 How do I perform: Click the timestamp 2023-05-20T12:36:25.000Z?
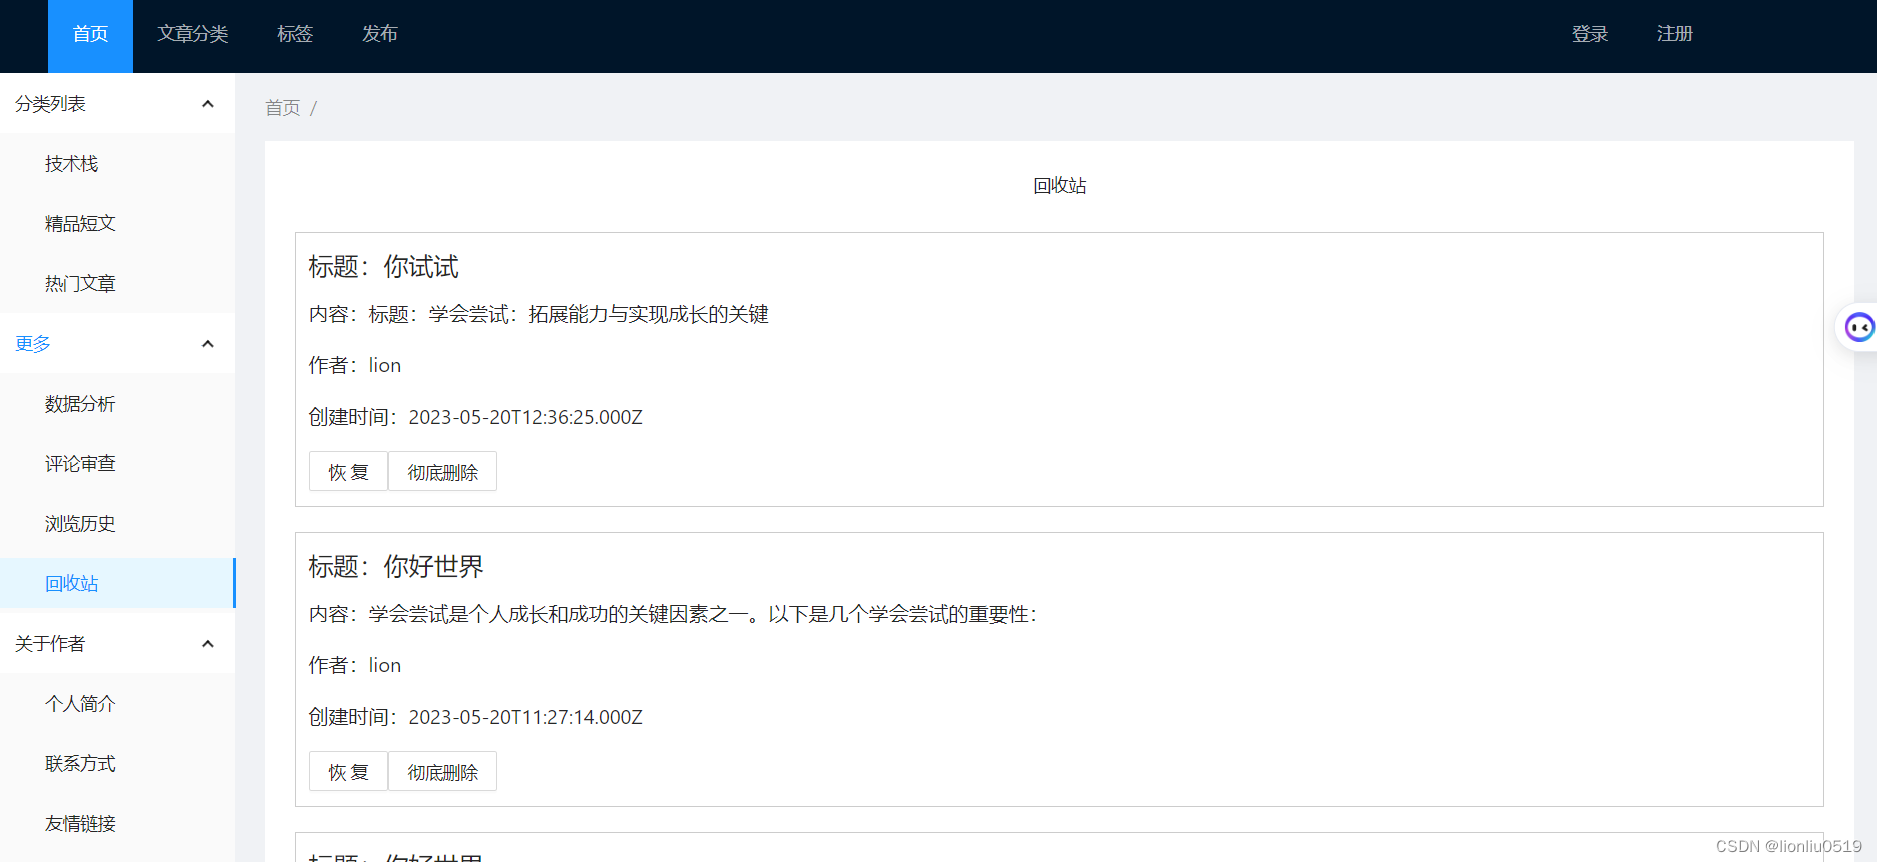526,417
